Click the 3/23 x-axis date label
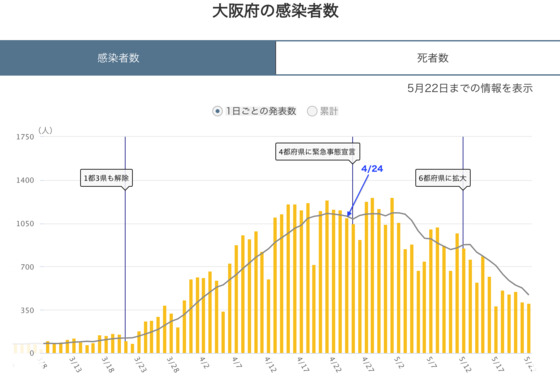 140,364
